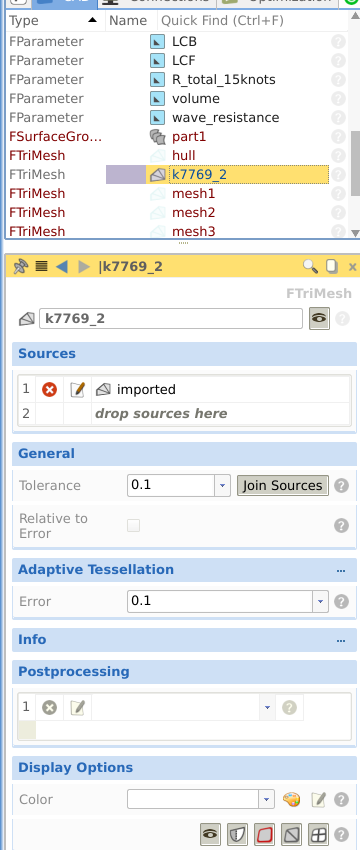Screen dimensions: 360x850
Task: Edit Color with the notepad icon
Action: pyautogui.click(x=318, y=799)
